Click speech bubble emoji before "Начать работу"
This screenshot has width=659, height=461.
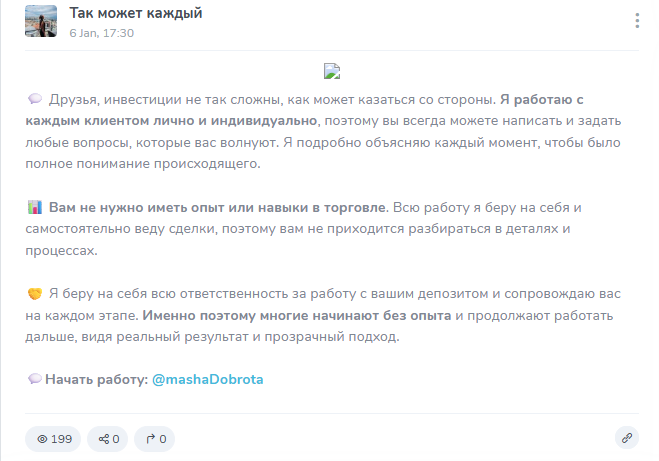pyautogui.click(x=35, y=379)
